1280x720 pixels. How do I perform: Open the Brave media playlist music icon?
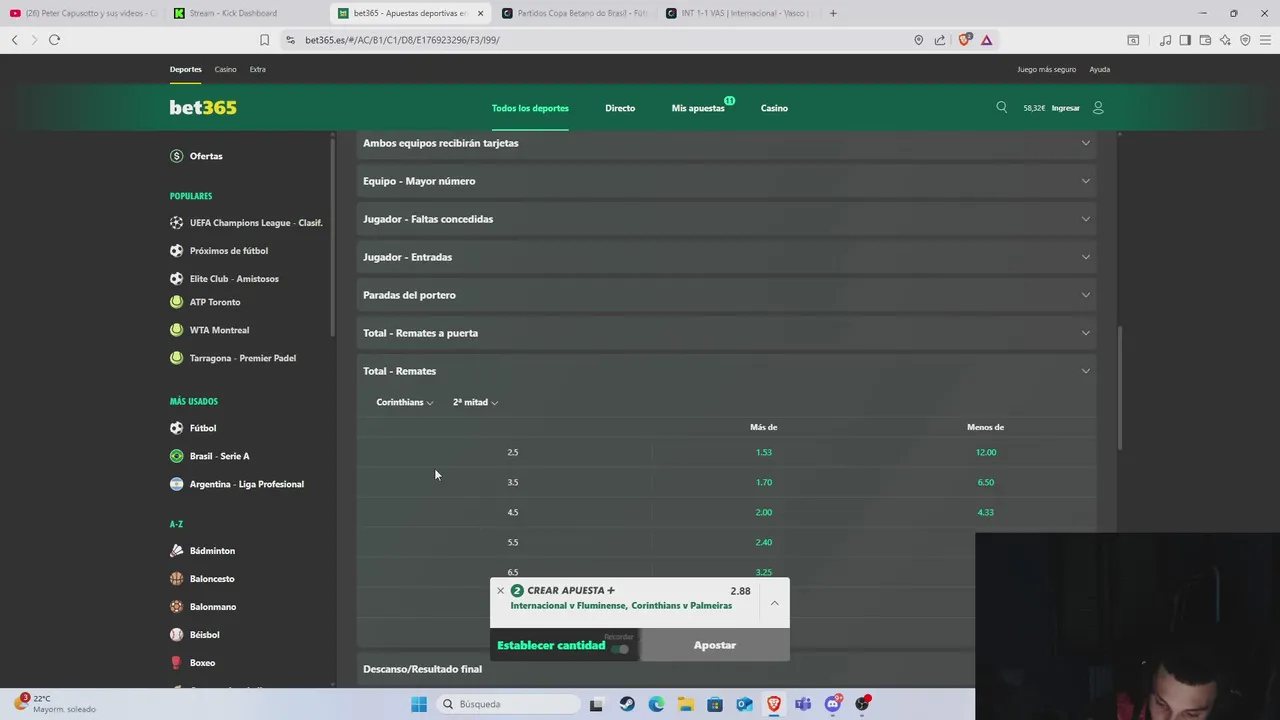click(x=1165, y=40)
